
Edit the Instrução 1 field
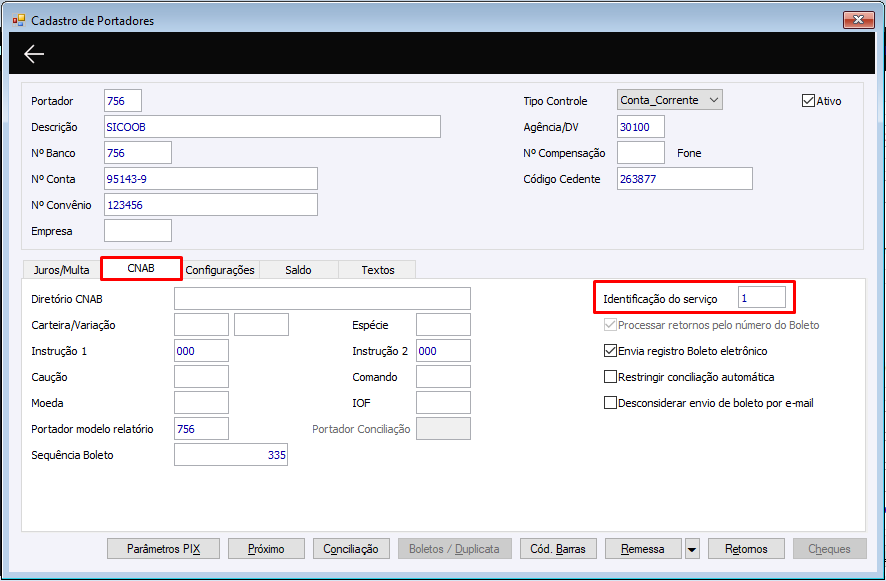click(201, 350)
